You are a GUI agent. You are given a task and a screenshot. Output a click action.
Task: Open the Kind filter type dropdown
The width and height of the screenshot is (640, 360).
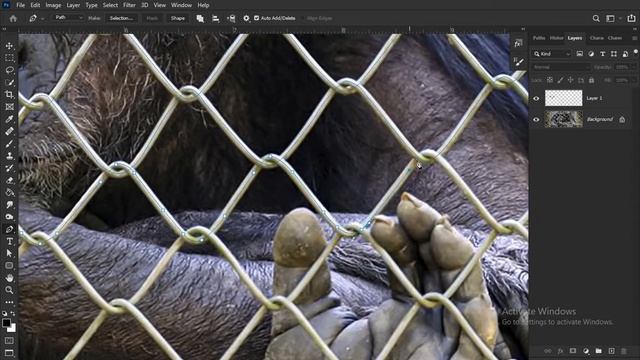coord(552,53)
